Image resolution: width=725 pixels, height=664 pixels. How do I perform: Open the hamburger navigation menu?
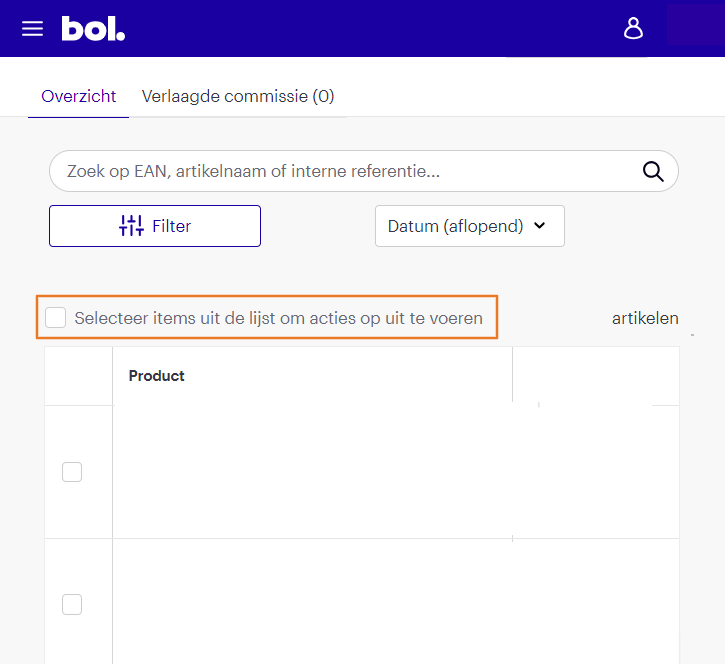click(x=33, y=29)
